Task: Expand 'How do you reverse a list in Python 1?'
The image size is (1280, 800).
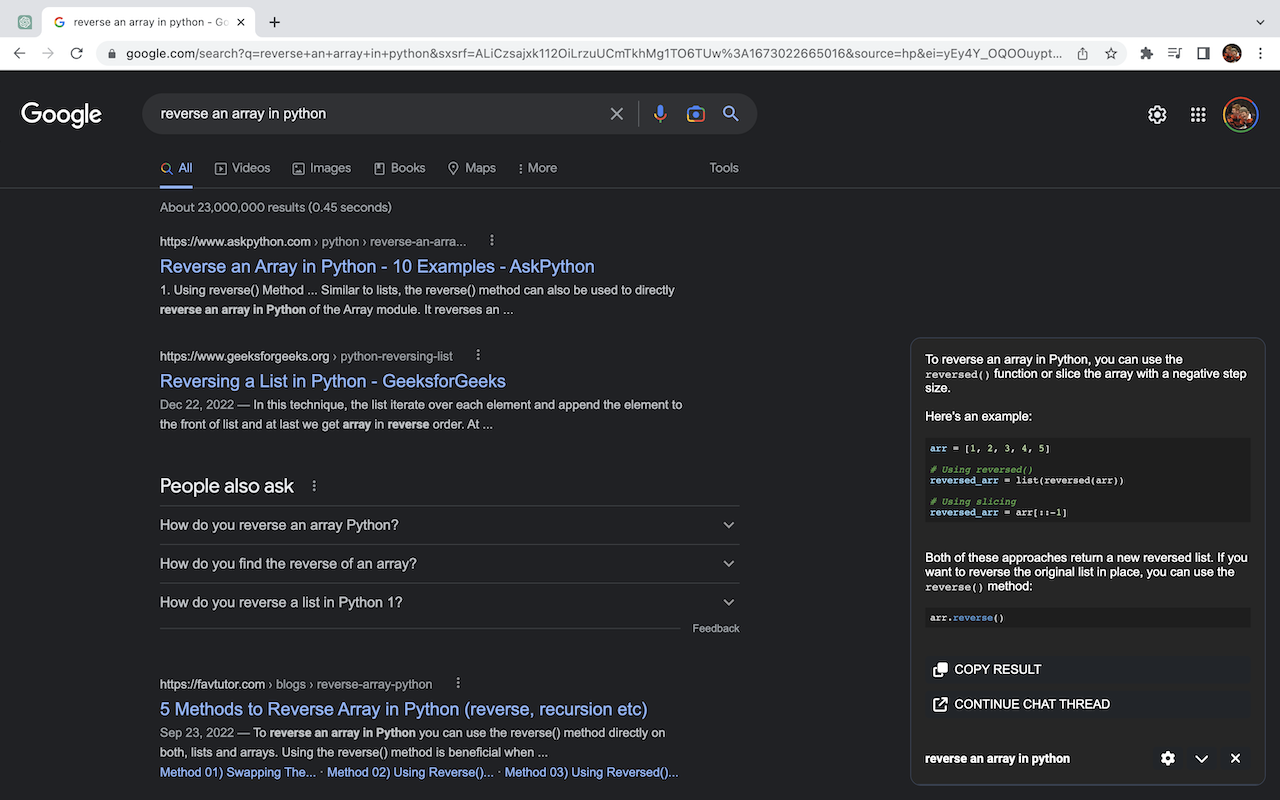Action: (x=450, y=602)
